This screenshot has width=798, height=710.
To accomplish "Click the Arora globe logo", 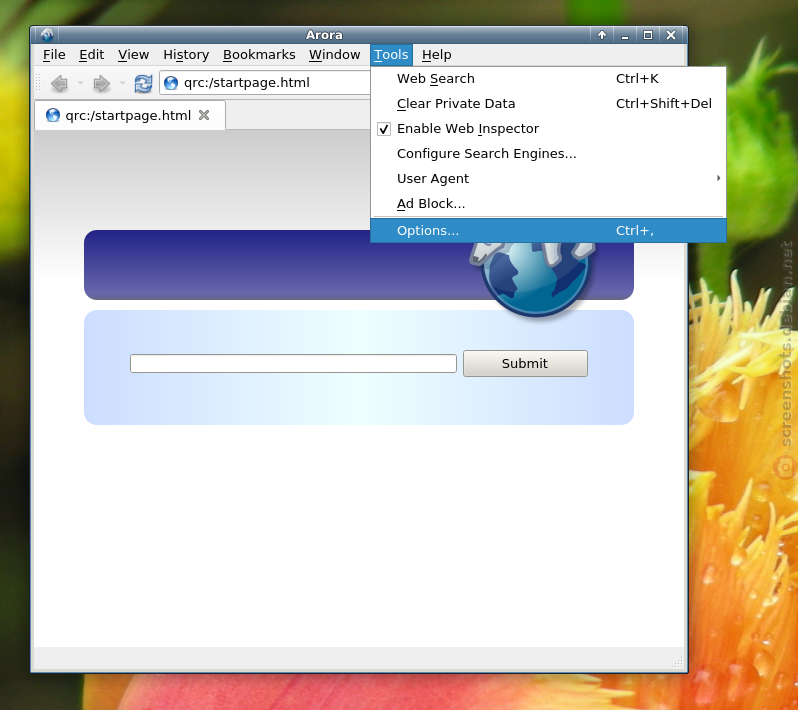I will 534,278.
